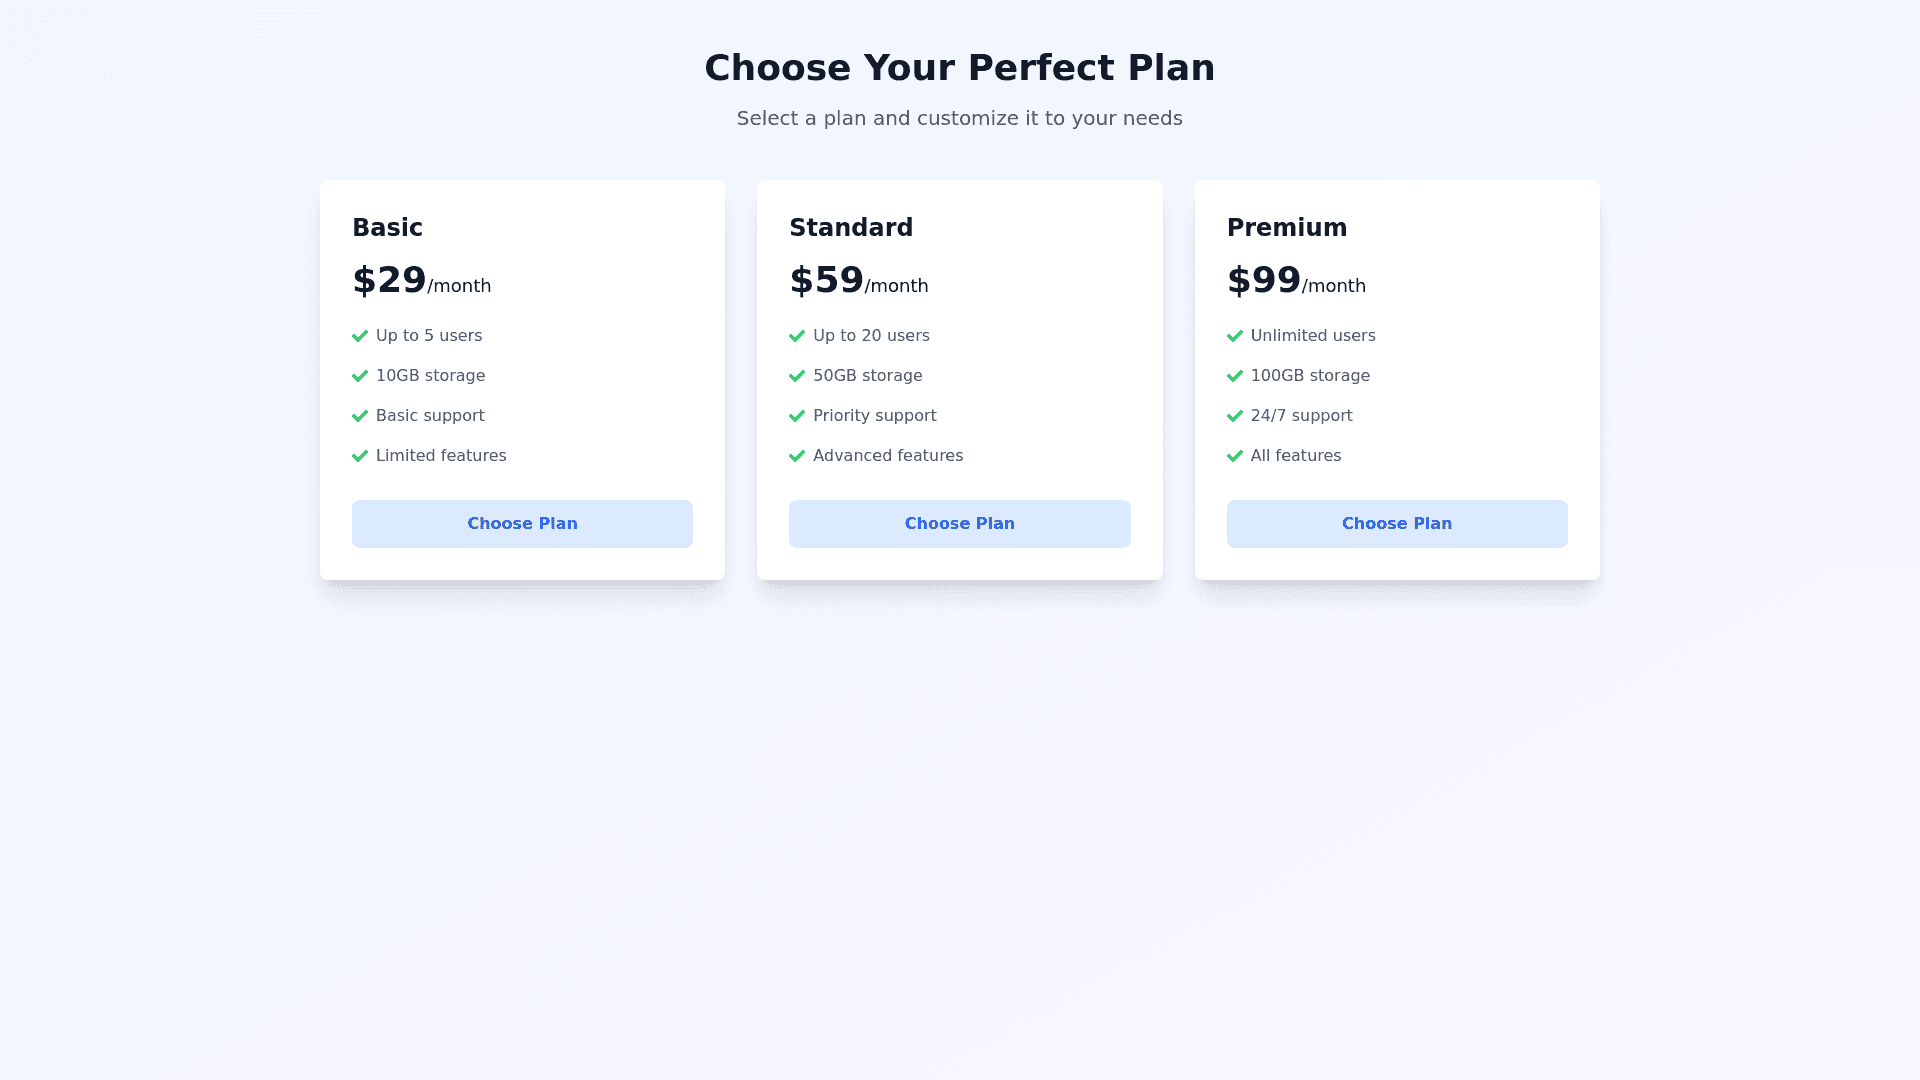Click checkmark icon next to Advanced features
1920x1080 pixels.
[x=797, y=456]
